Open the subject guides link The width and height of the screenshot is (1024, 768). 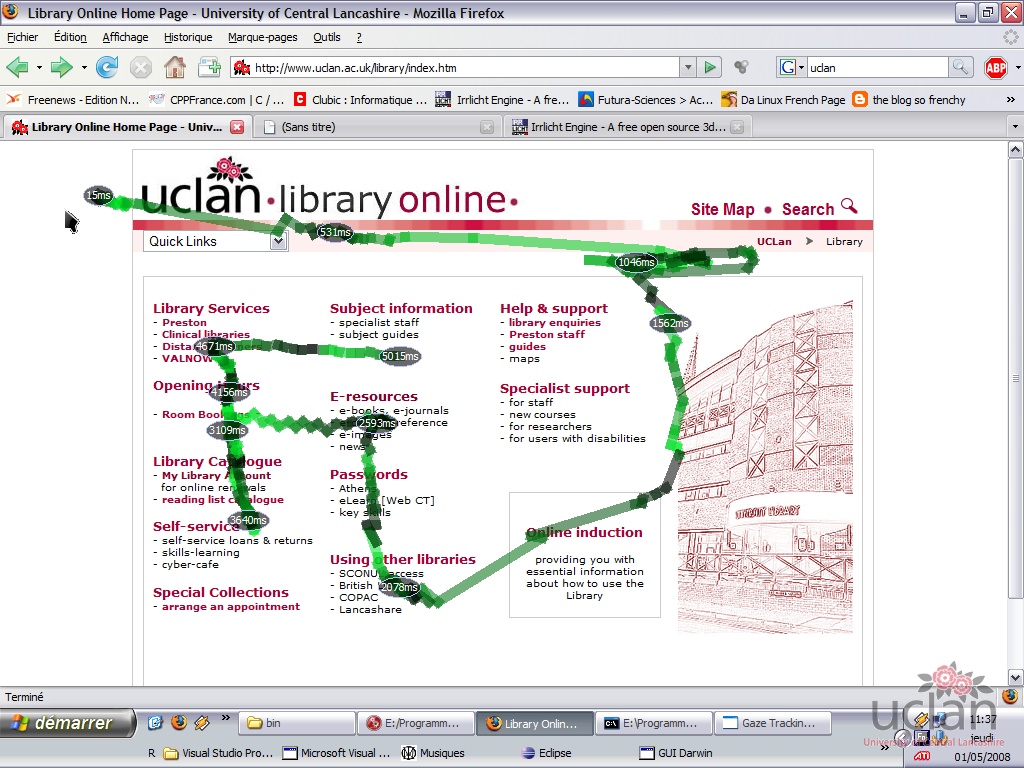[379, 334]
